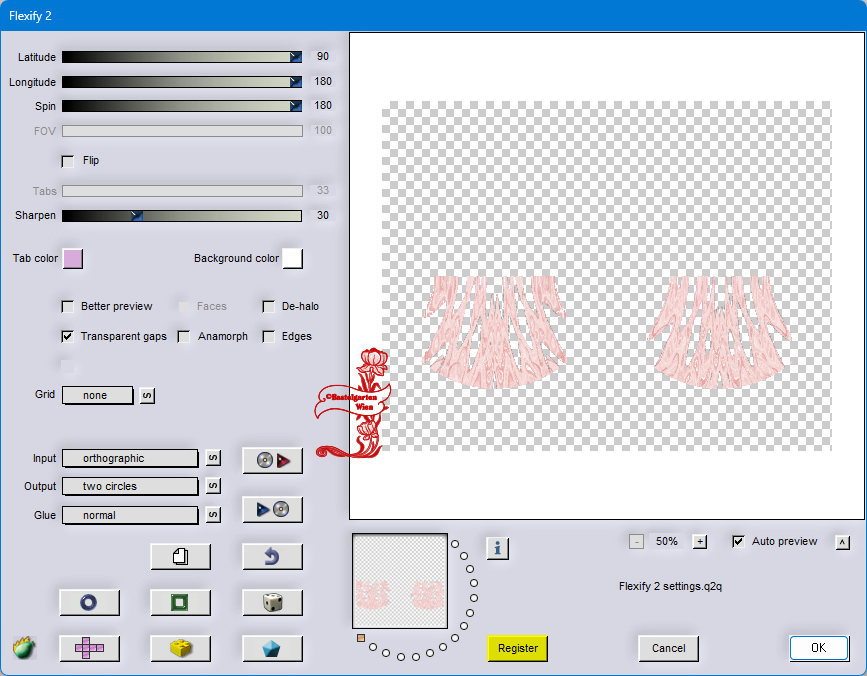Toggle the Auto preview checkbox
Screen dimensions: 867x676
pos(738,541)
